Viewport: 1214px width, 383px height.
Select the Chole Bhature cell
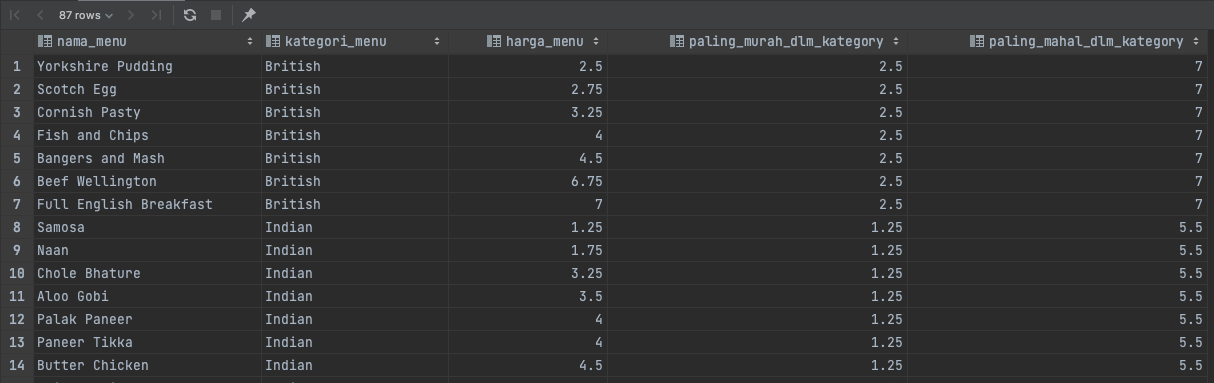coord(146,273)
